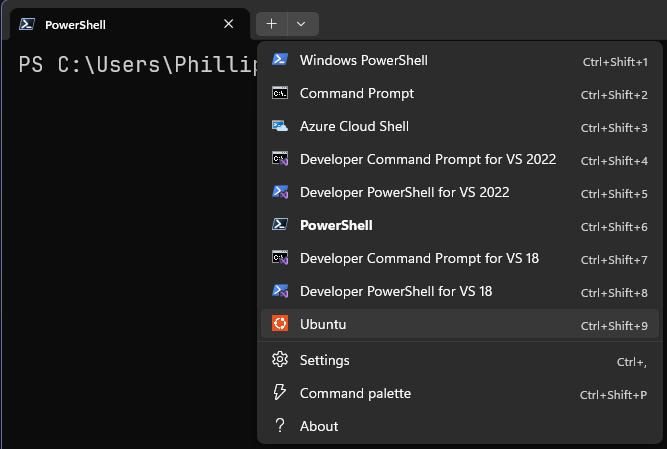Click the orange Ubuntu icon
Screen dimensions: 667x449
(x=280, y=324)
